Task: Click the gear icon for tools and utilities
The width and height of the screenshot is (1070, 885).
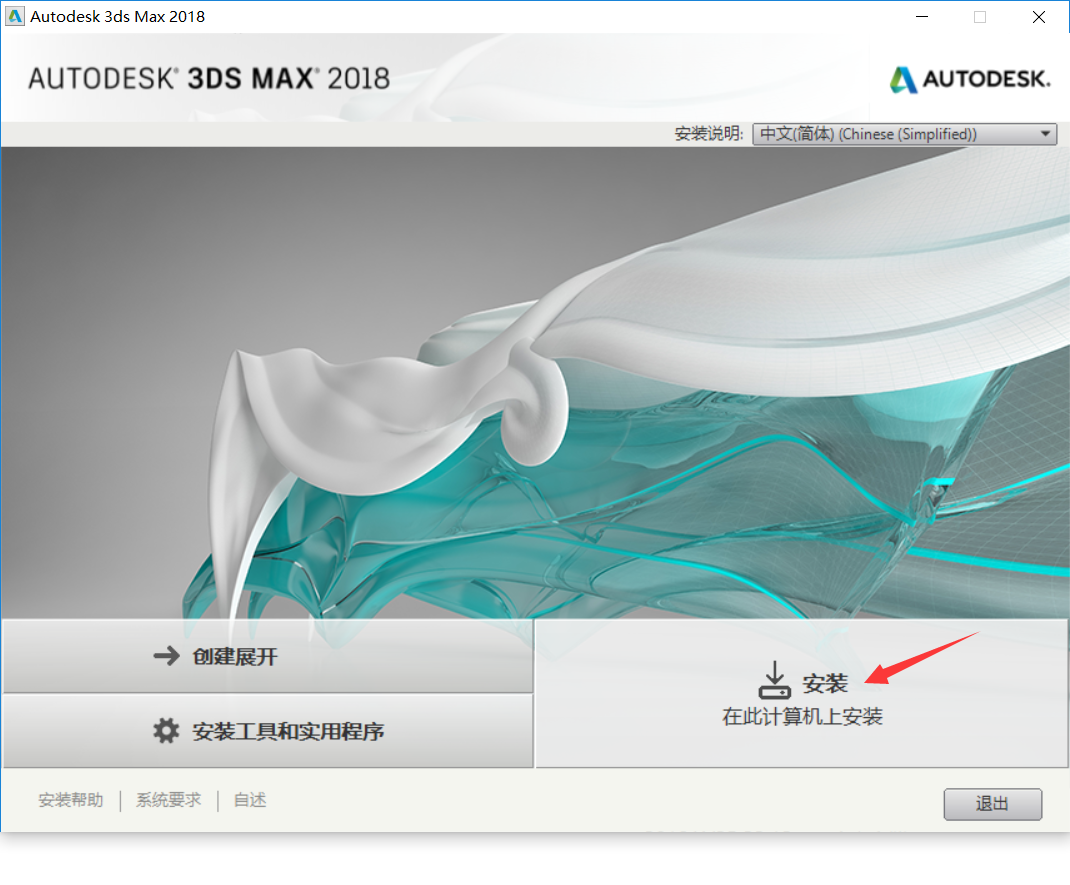Action: (166, 731)
